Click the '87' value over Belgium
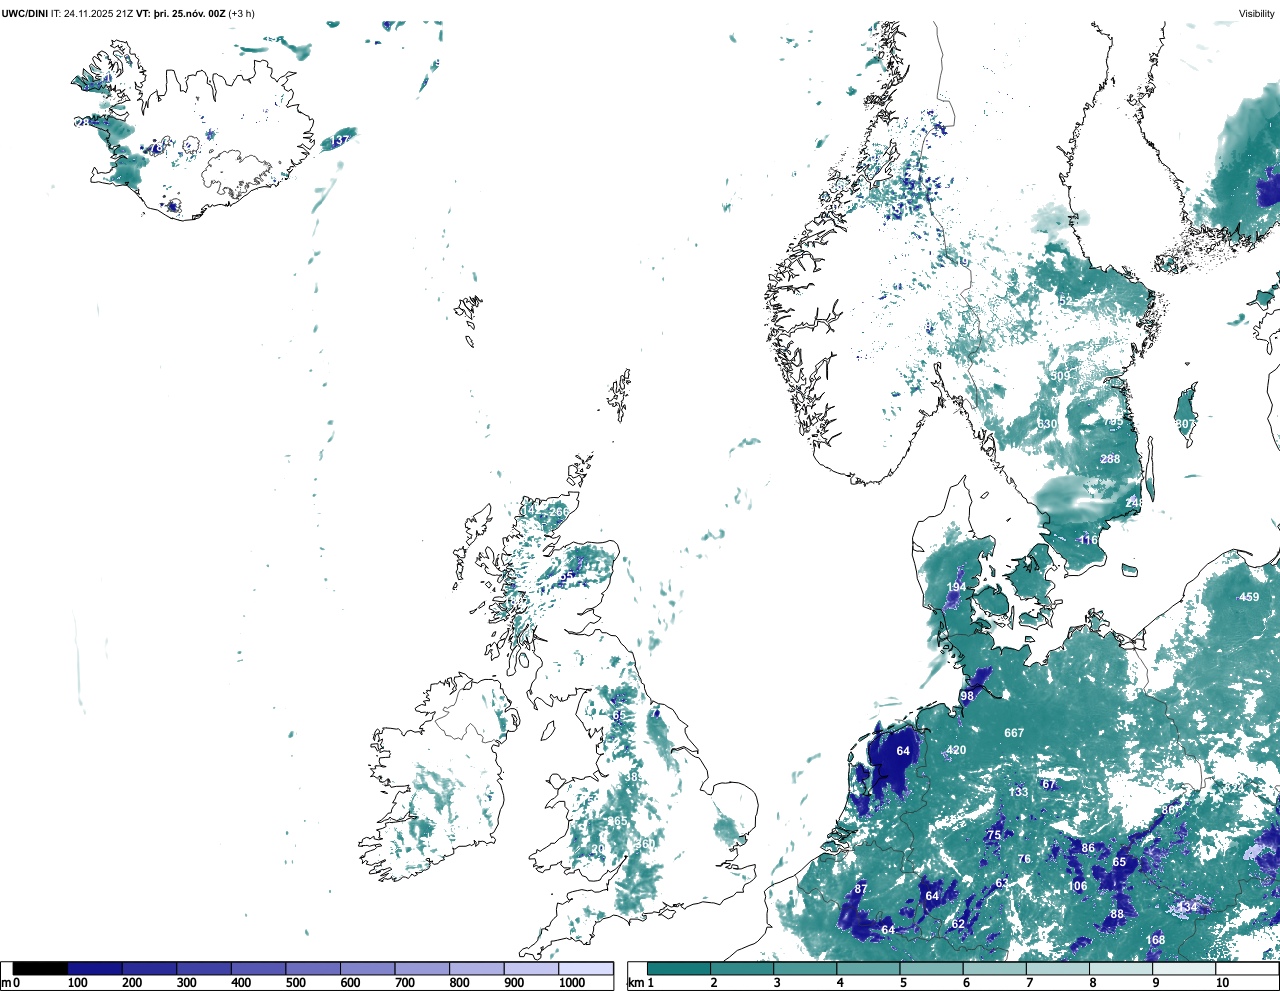Image resolution: width=1280 pixels, height=991 pixels. click(861, 889)
